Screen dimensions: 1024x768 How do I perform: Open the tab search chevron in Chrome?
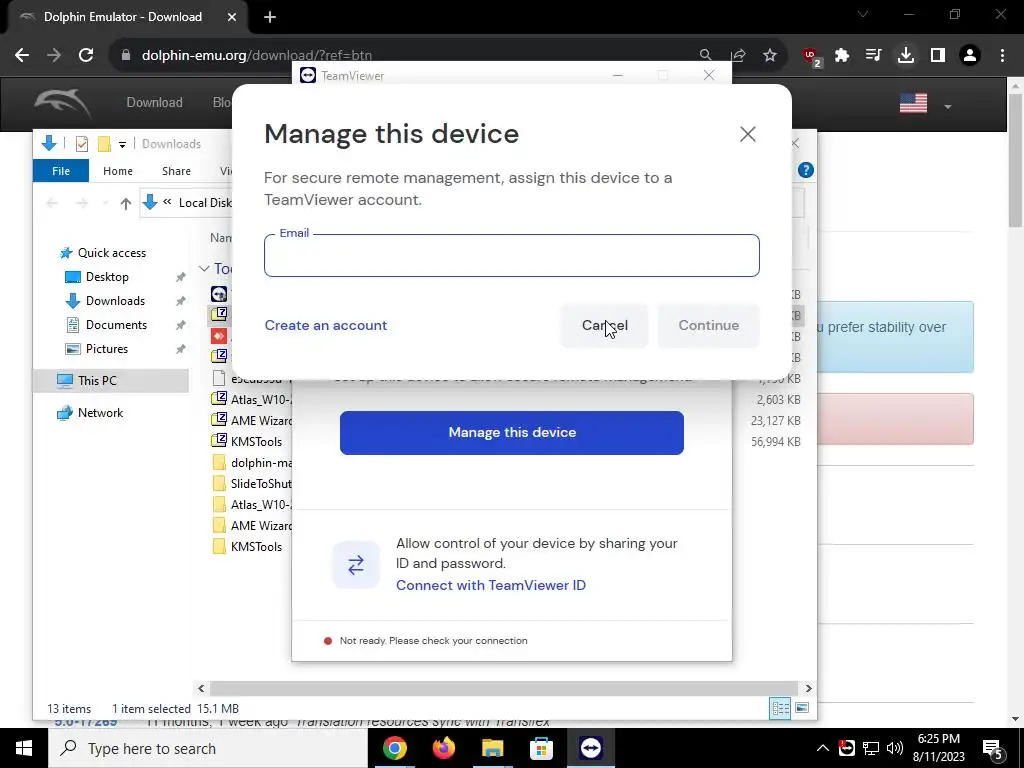tap(863, 14)
